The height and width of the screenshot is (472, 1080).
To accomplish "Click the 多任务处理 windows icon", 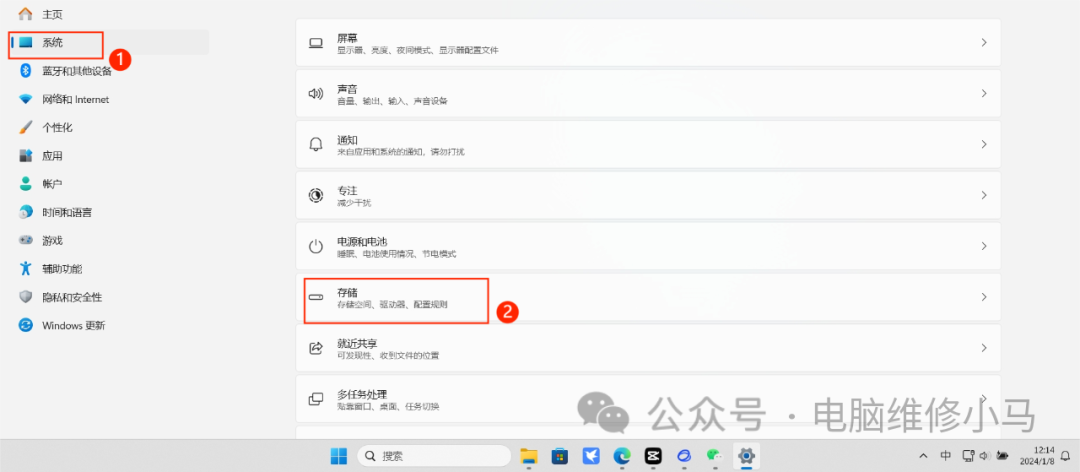I will pos(315,399).
